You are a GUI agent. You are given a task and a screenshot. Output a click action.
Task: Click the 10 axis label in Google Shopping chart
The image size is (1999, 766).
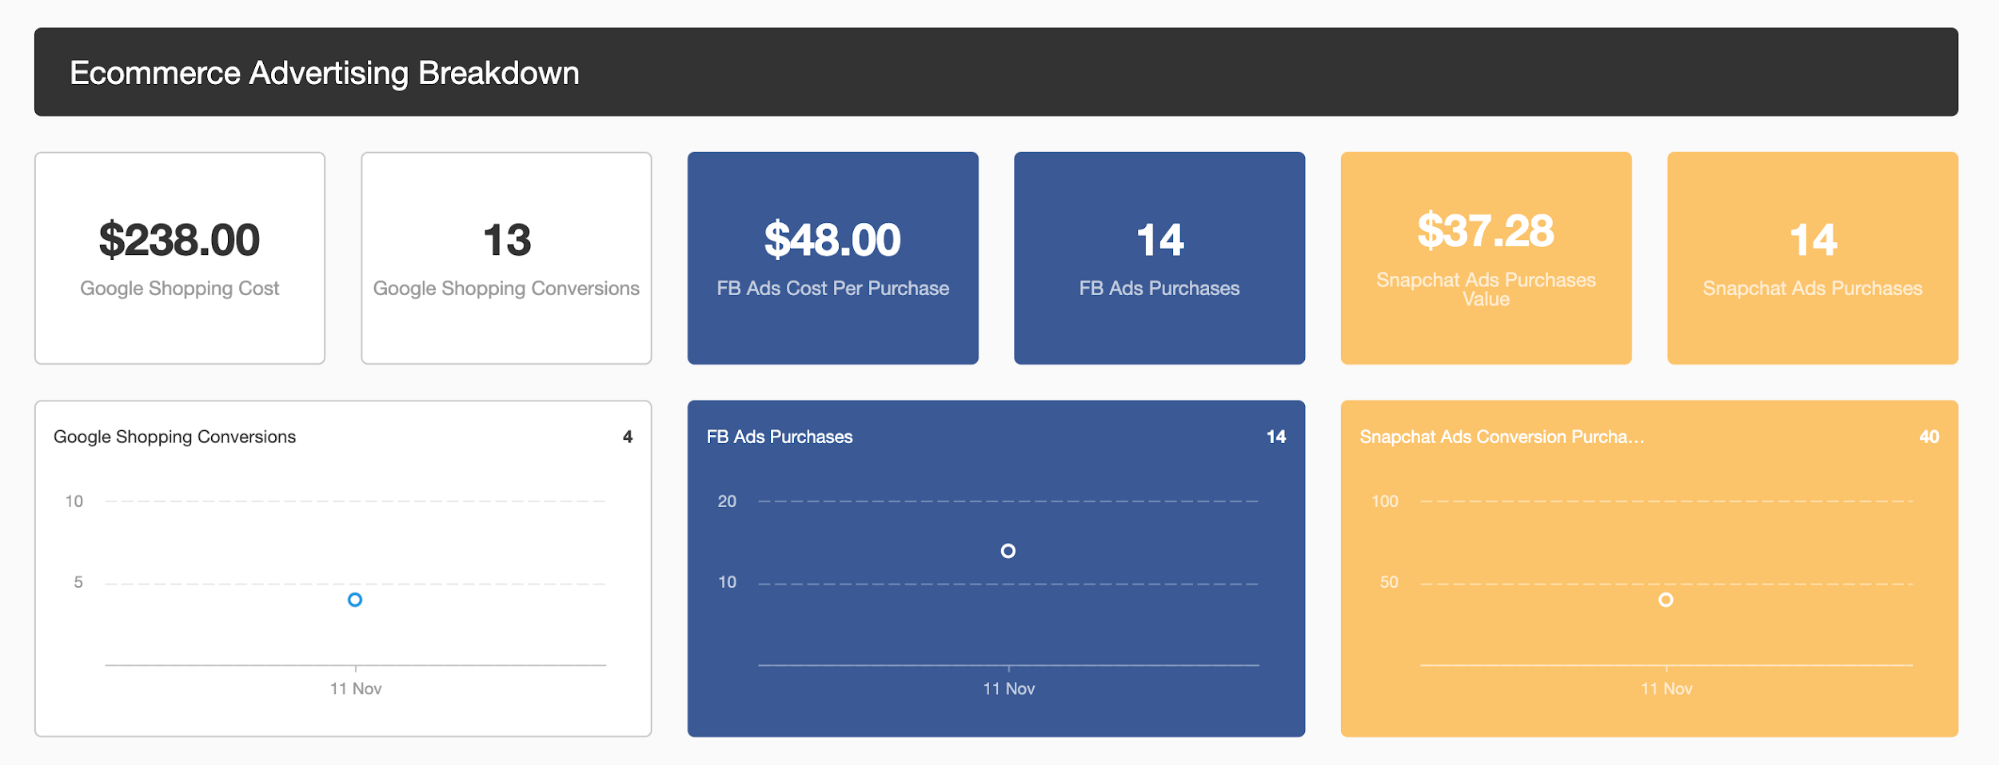[74, 501]
